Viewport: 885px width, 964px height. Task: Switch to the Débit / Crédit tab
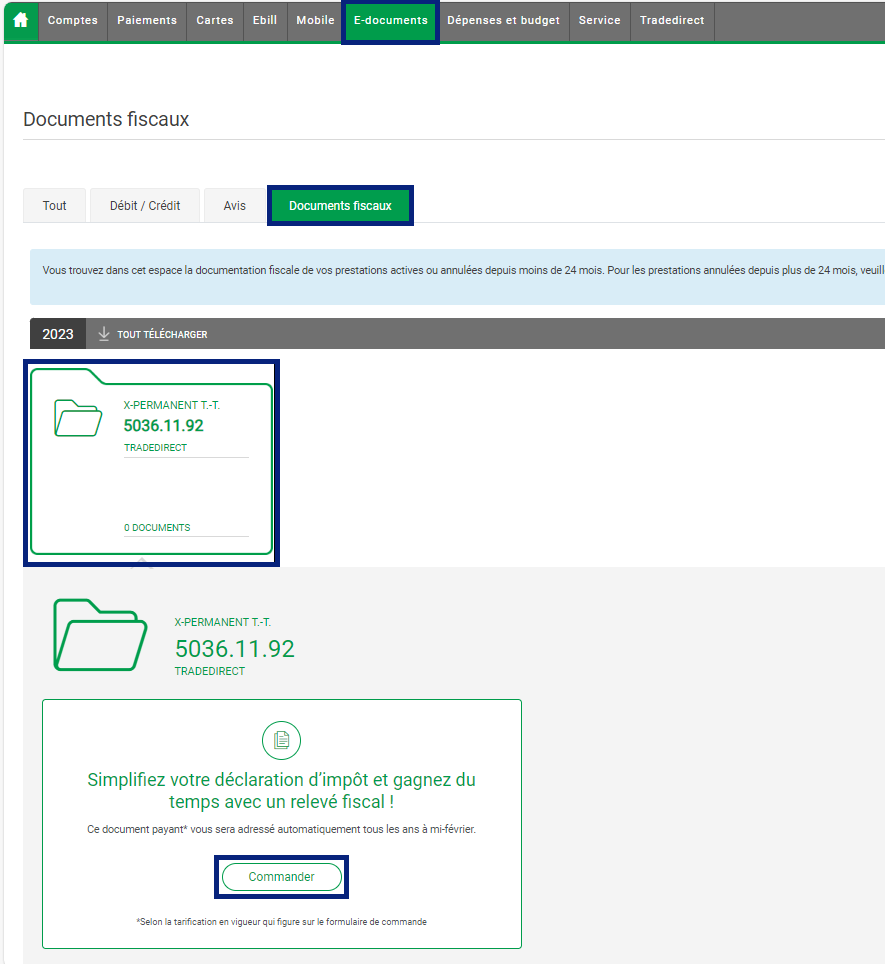pyautogui.click(x=145, y=205)
